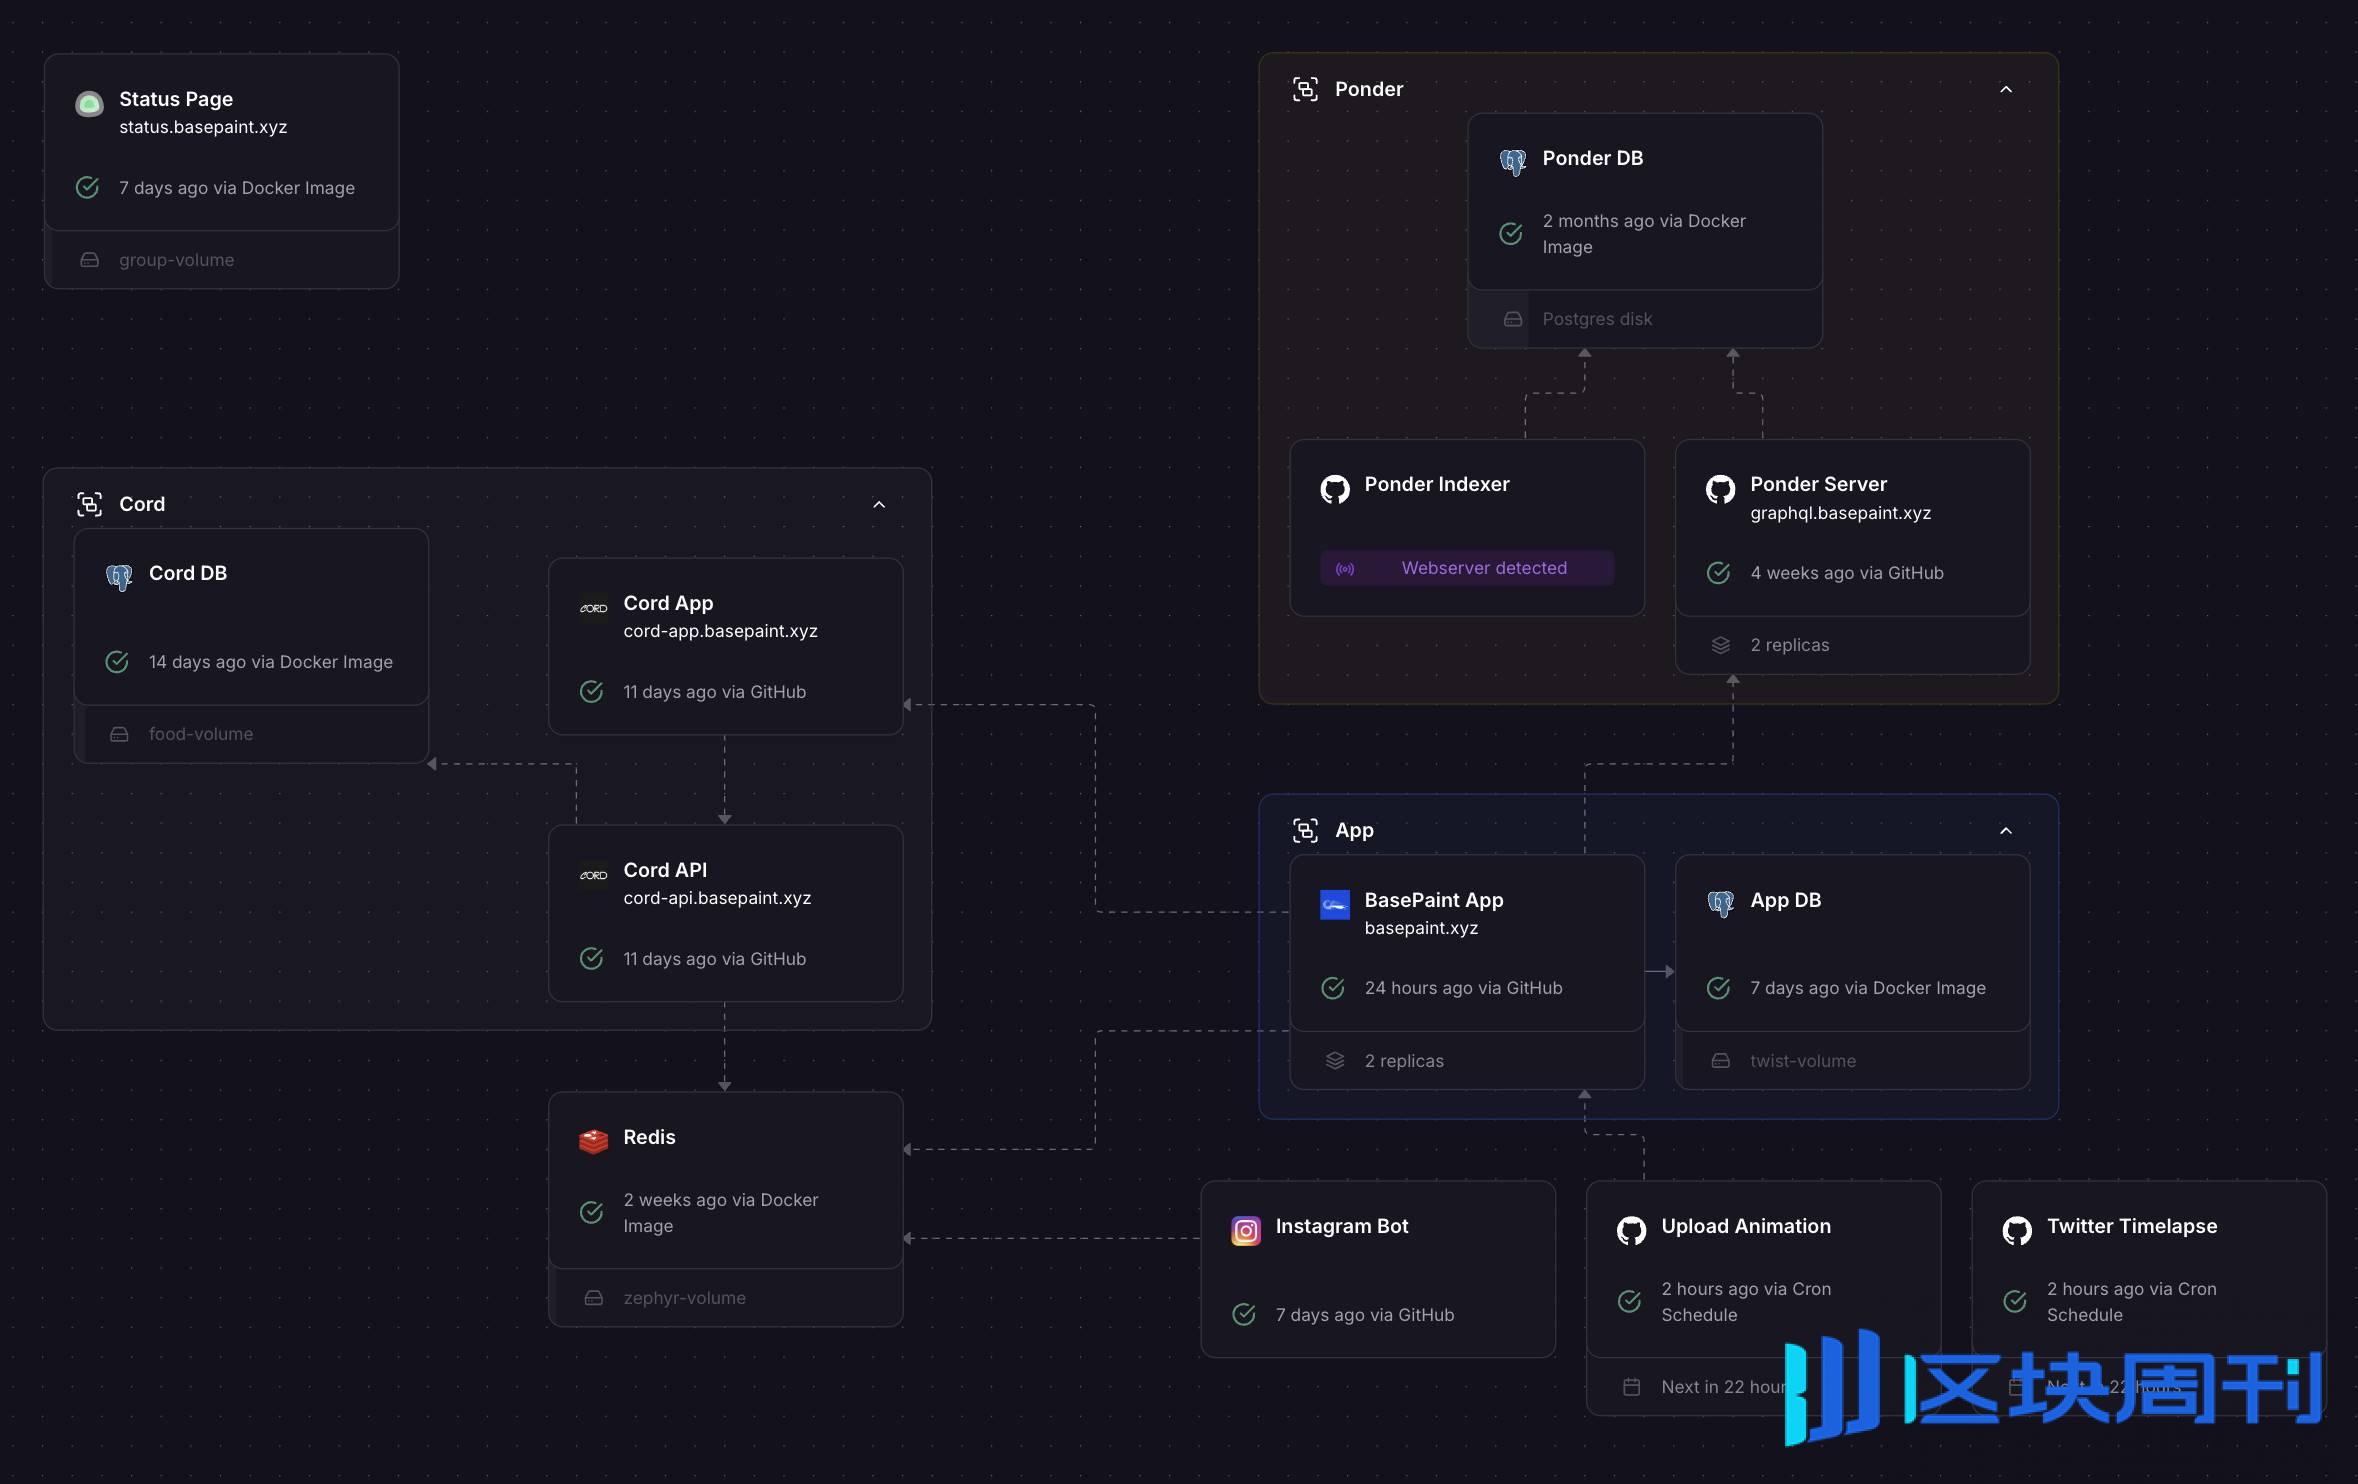Click the App group frame icon

pyautogui.click(x=1305, y=830)
